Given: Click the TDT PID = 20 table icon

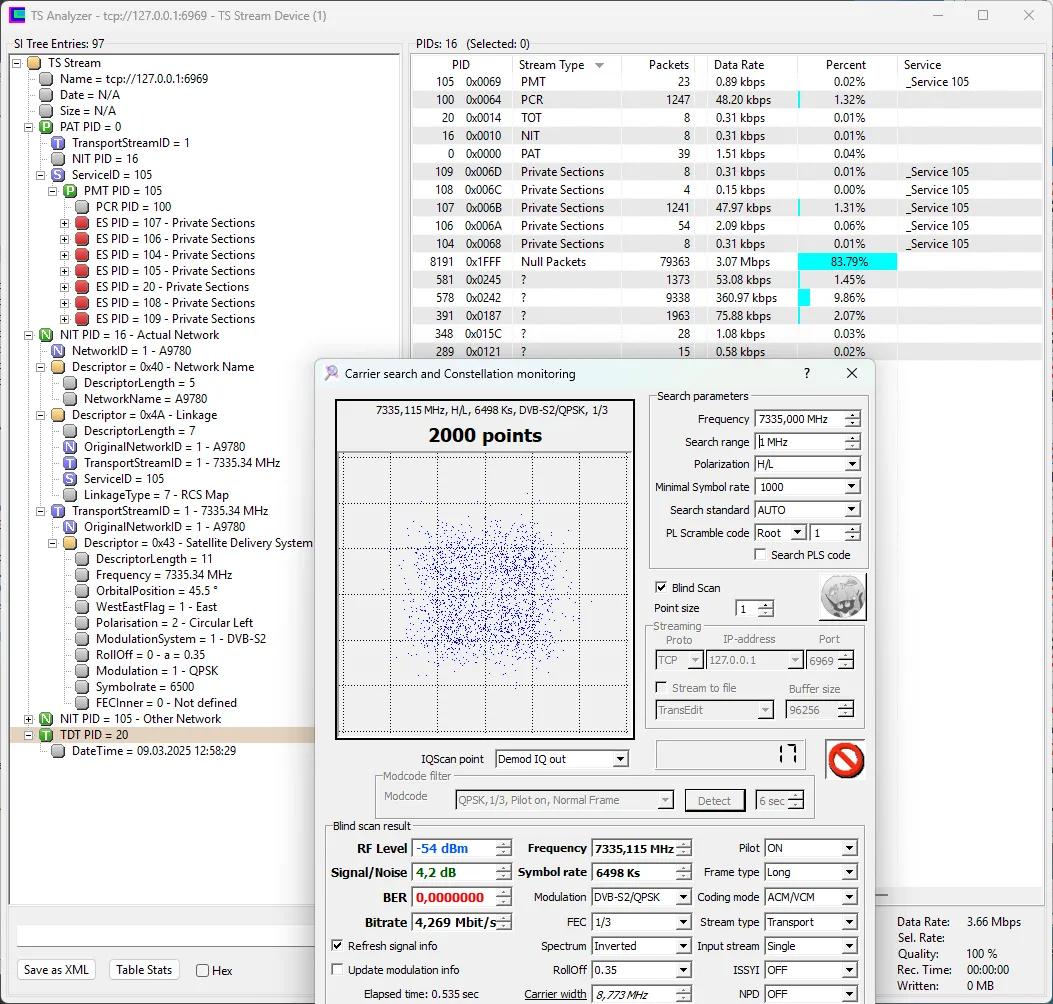Looking at the screenshot, I should (46, 735).
